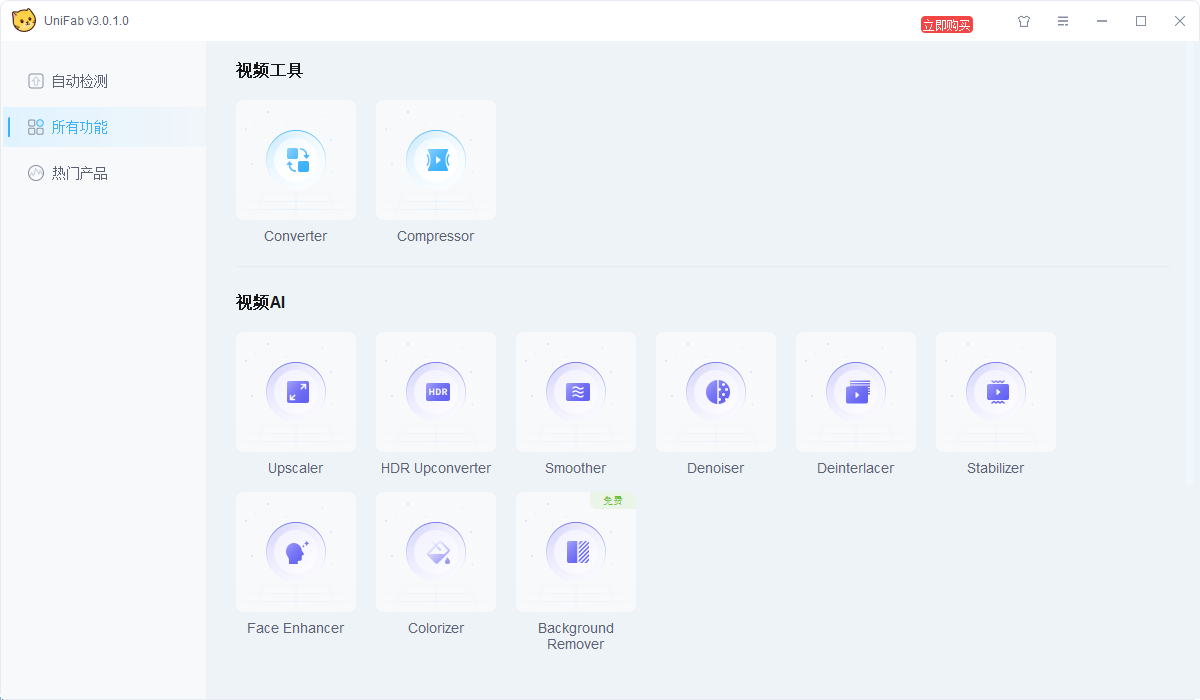
Task: Open the gift promotions icon
Action: click(x=1023, y=20)
